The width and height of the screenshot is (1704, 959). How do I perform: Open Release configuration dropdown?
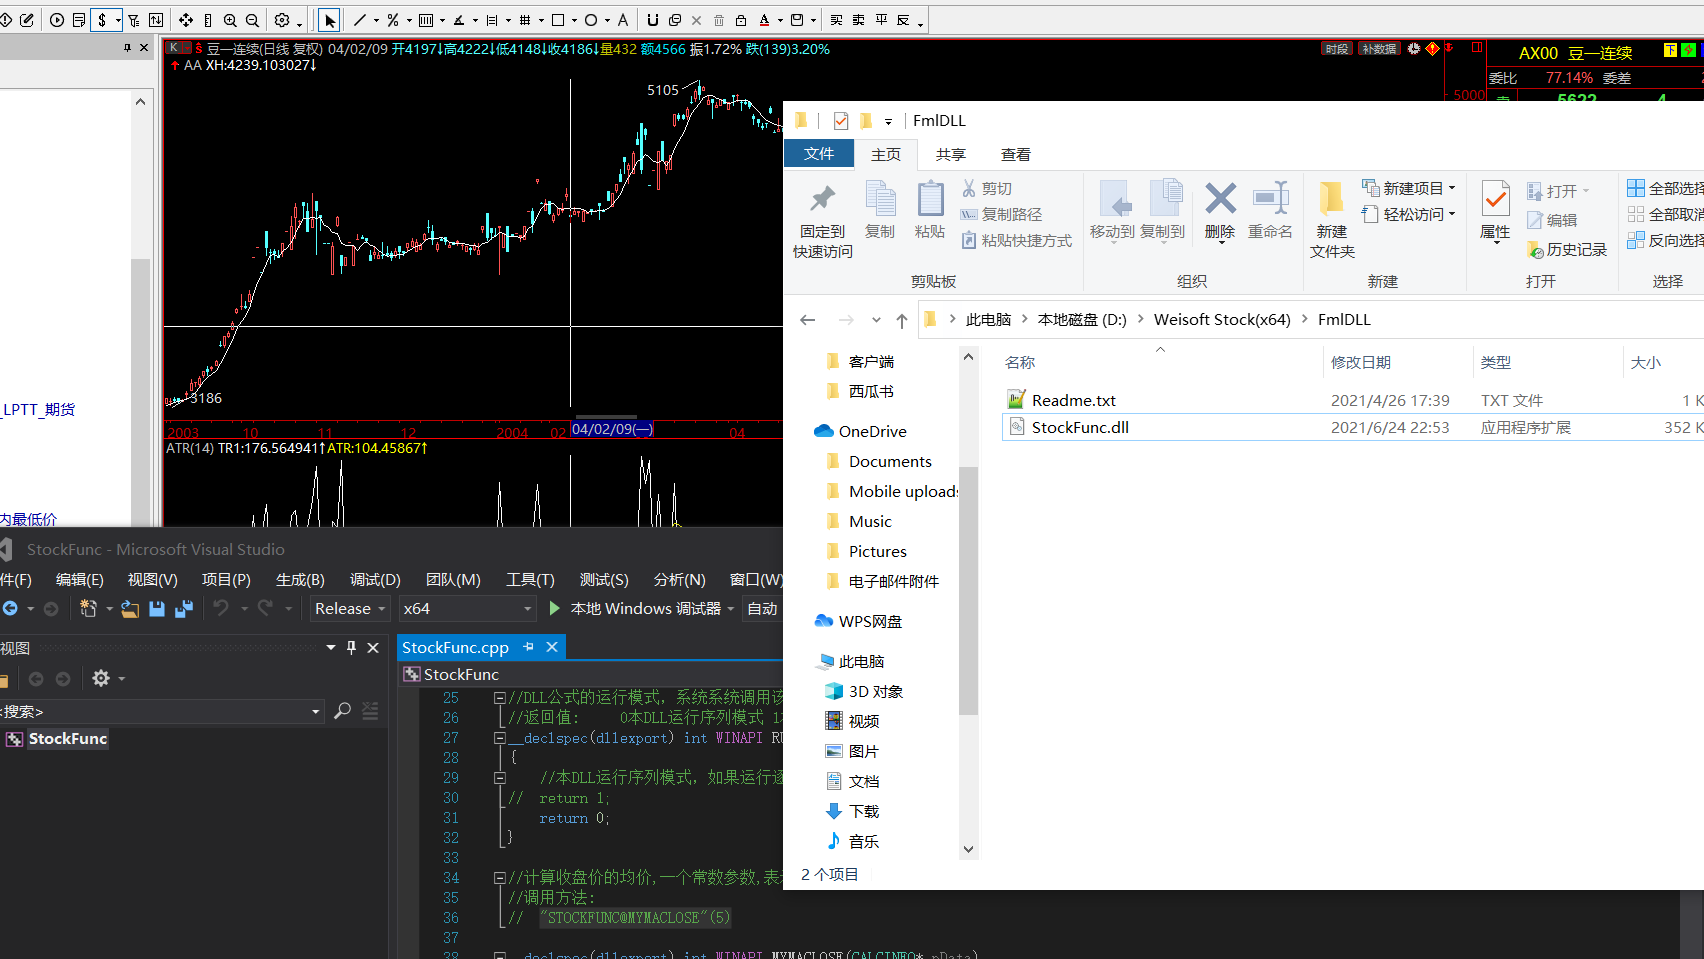(350, 608)
